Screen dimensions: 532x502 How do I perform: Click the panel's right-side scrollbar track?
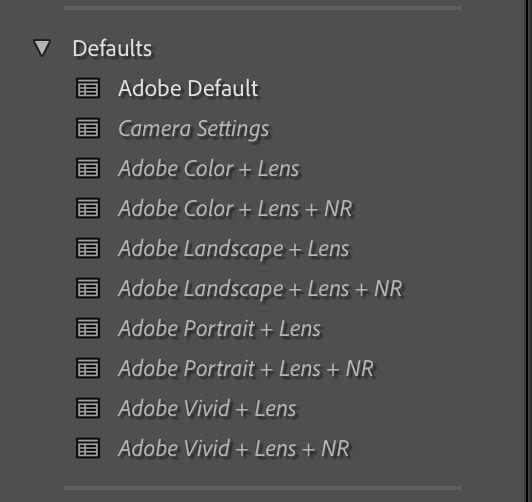[528, 251]
